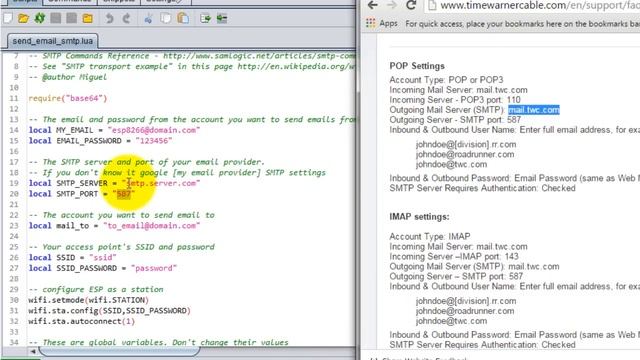Click wifi.setmode(wifi.STATION) on line 30
640x360 pixels.
coord(89,300)
